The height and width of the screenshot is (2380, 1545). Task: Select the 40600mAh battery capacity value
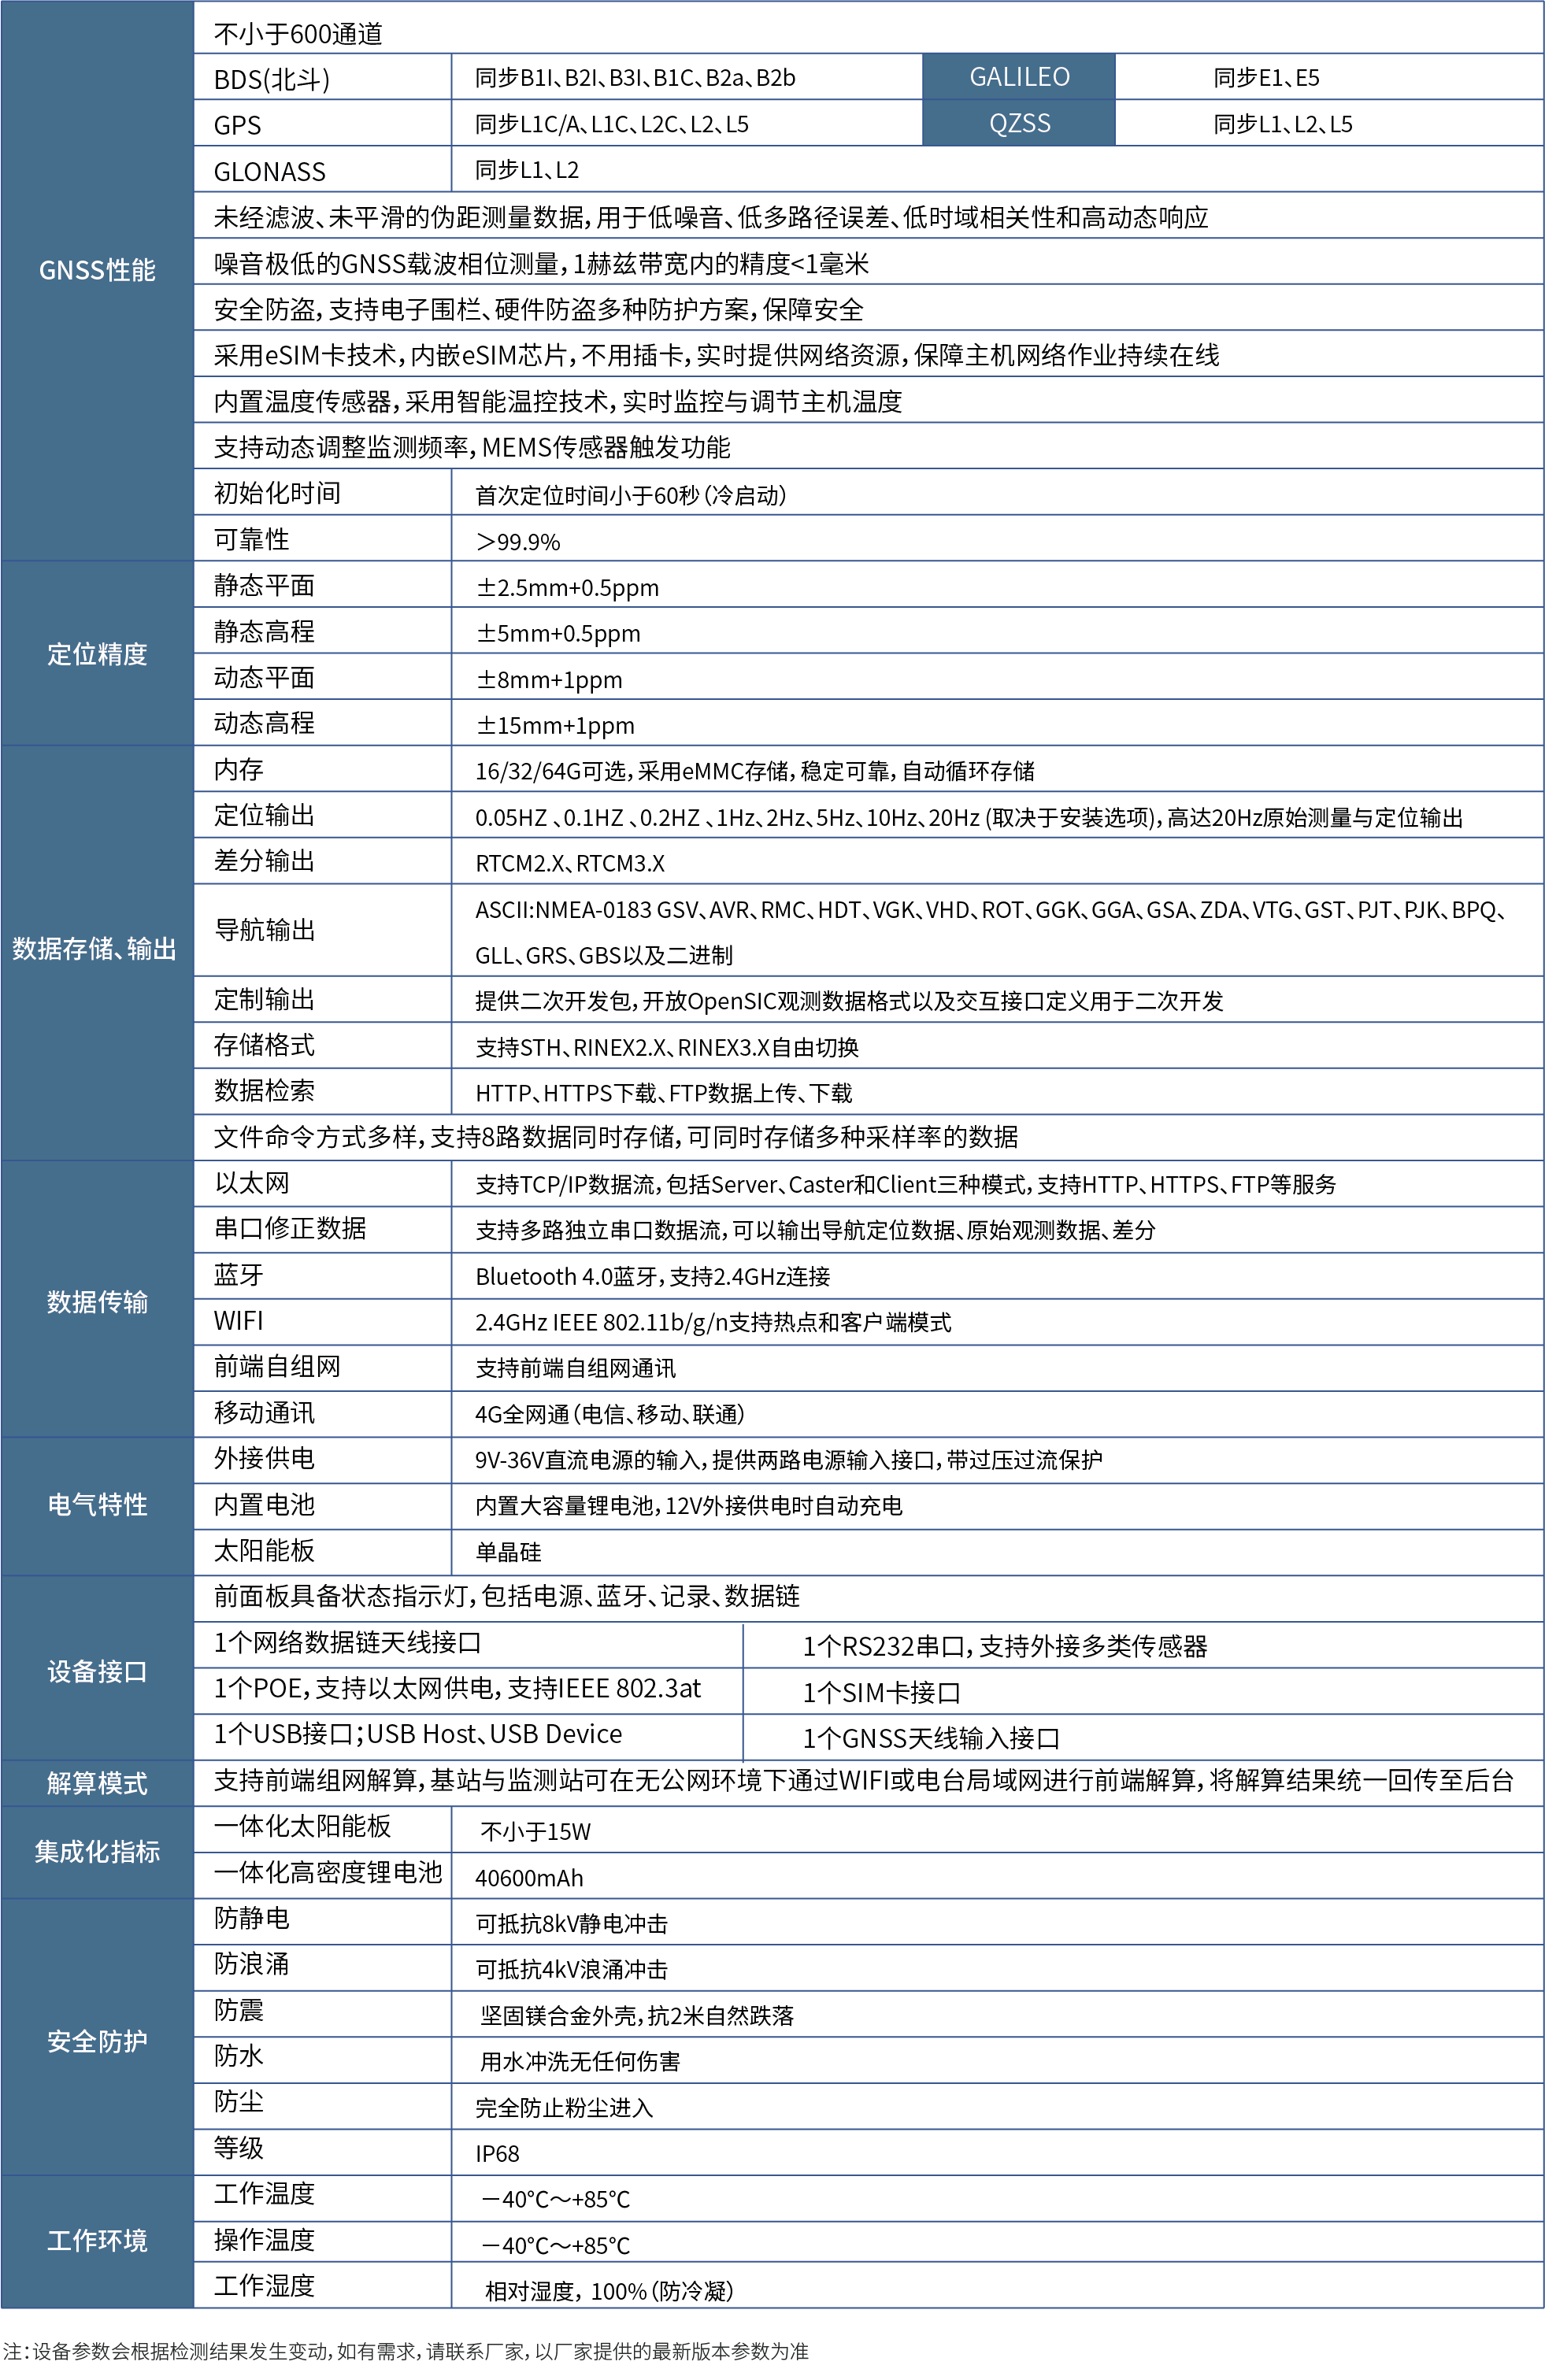[529, 1878]
